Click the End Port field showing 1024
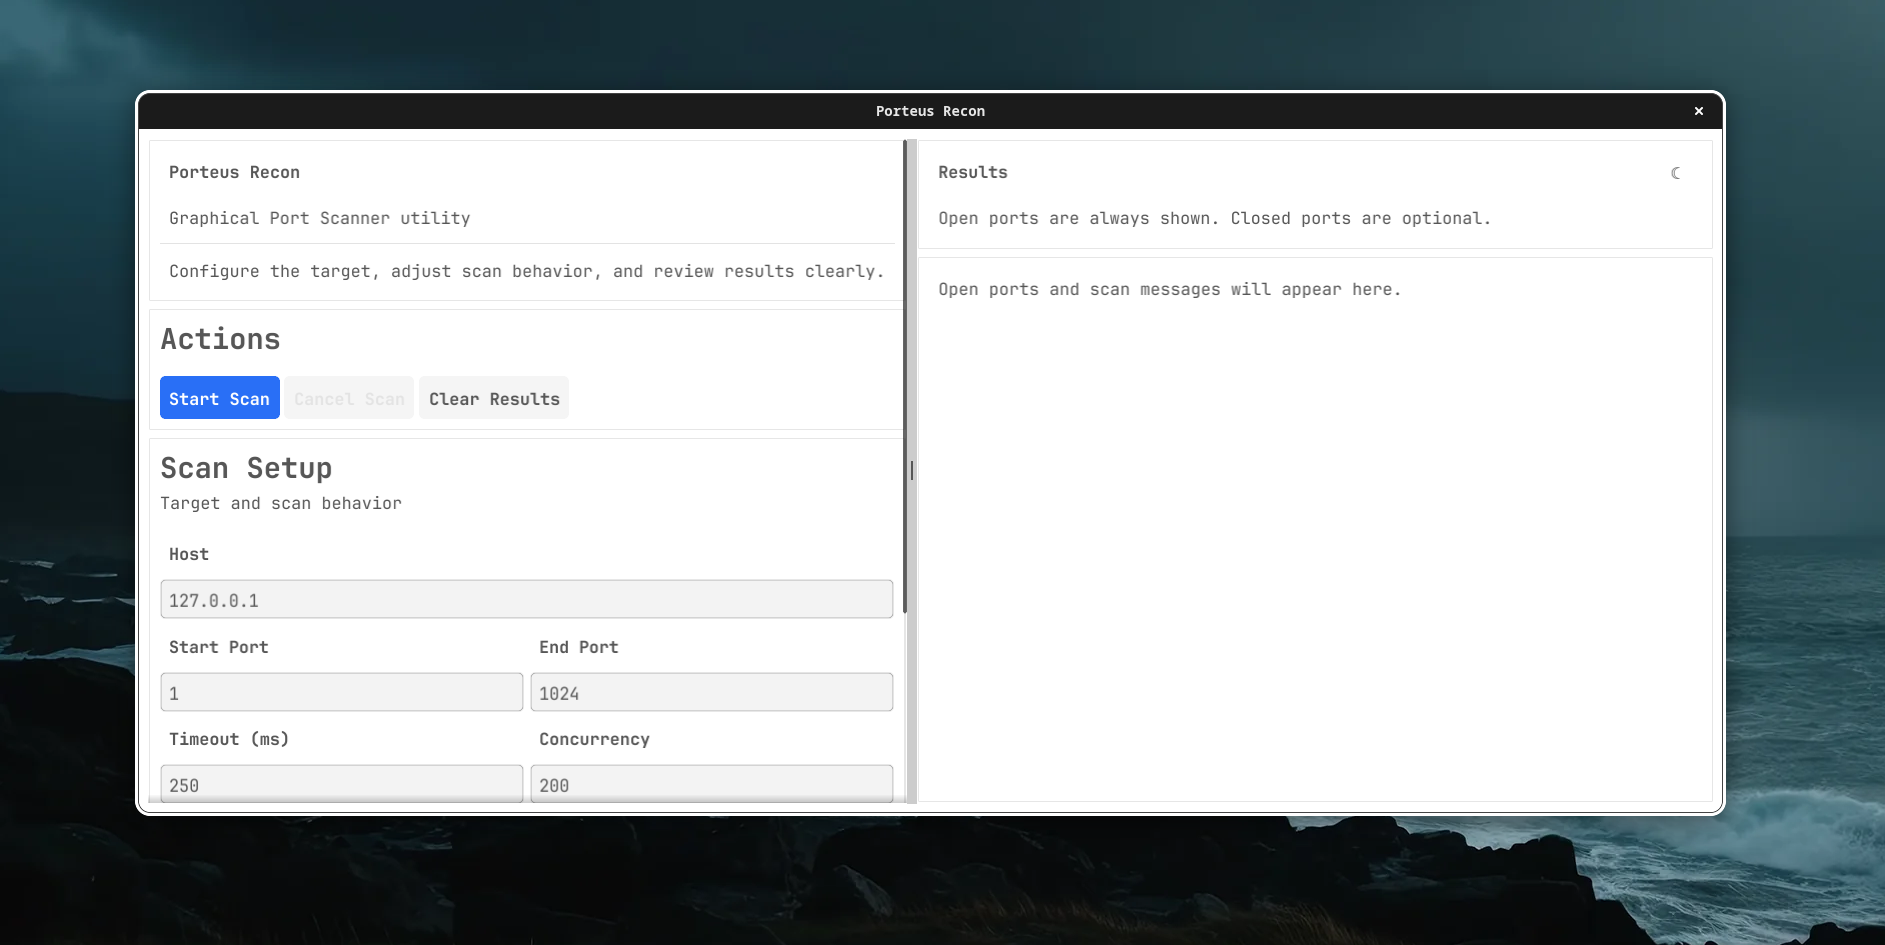The height and width of the screenshot is (945, 1885). (711, 692)
